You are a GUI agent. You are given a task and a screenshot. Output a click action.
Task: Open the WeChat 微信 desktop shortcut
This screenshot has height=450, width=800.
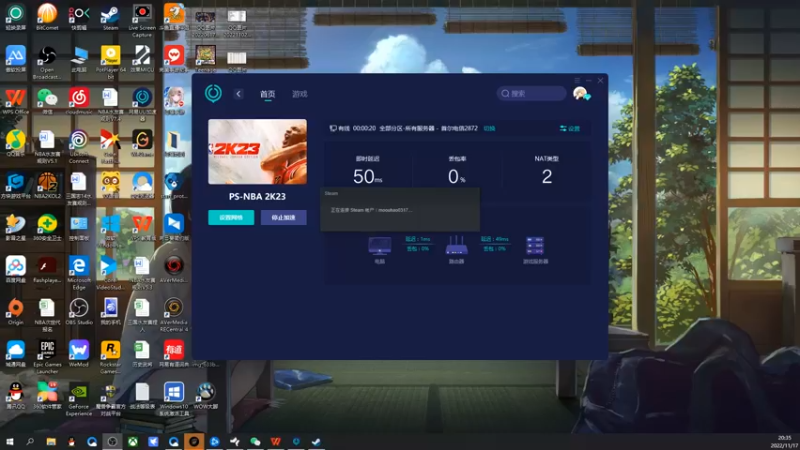point(47,101)
